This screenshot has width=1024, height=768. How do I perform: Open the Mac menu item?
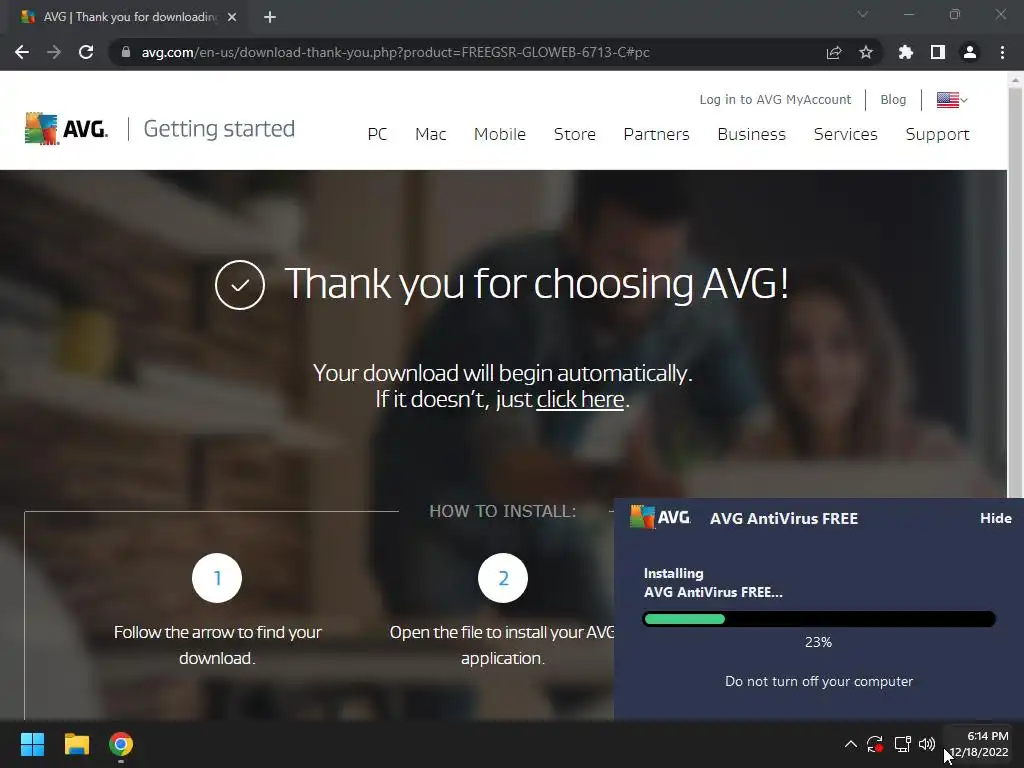pyautogui.click(x=430, y=134)
